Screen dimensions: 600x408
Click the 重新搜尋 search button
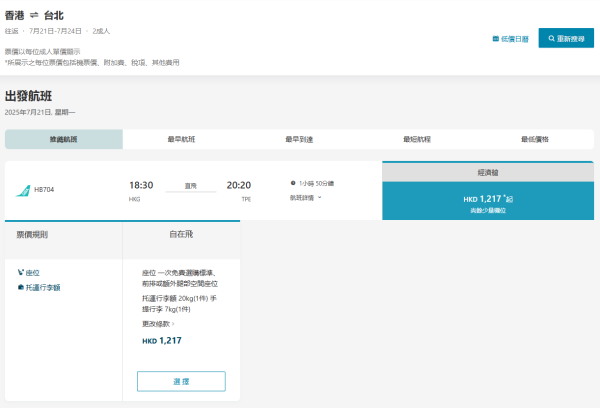click(566, 38)
